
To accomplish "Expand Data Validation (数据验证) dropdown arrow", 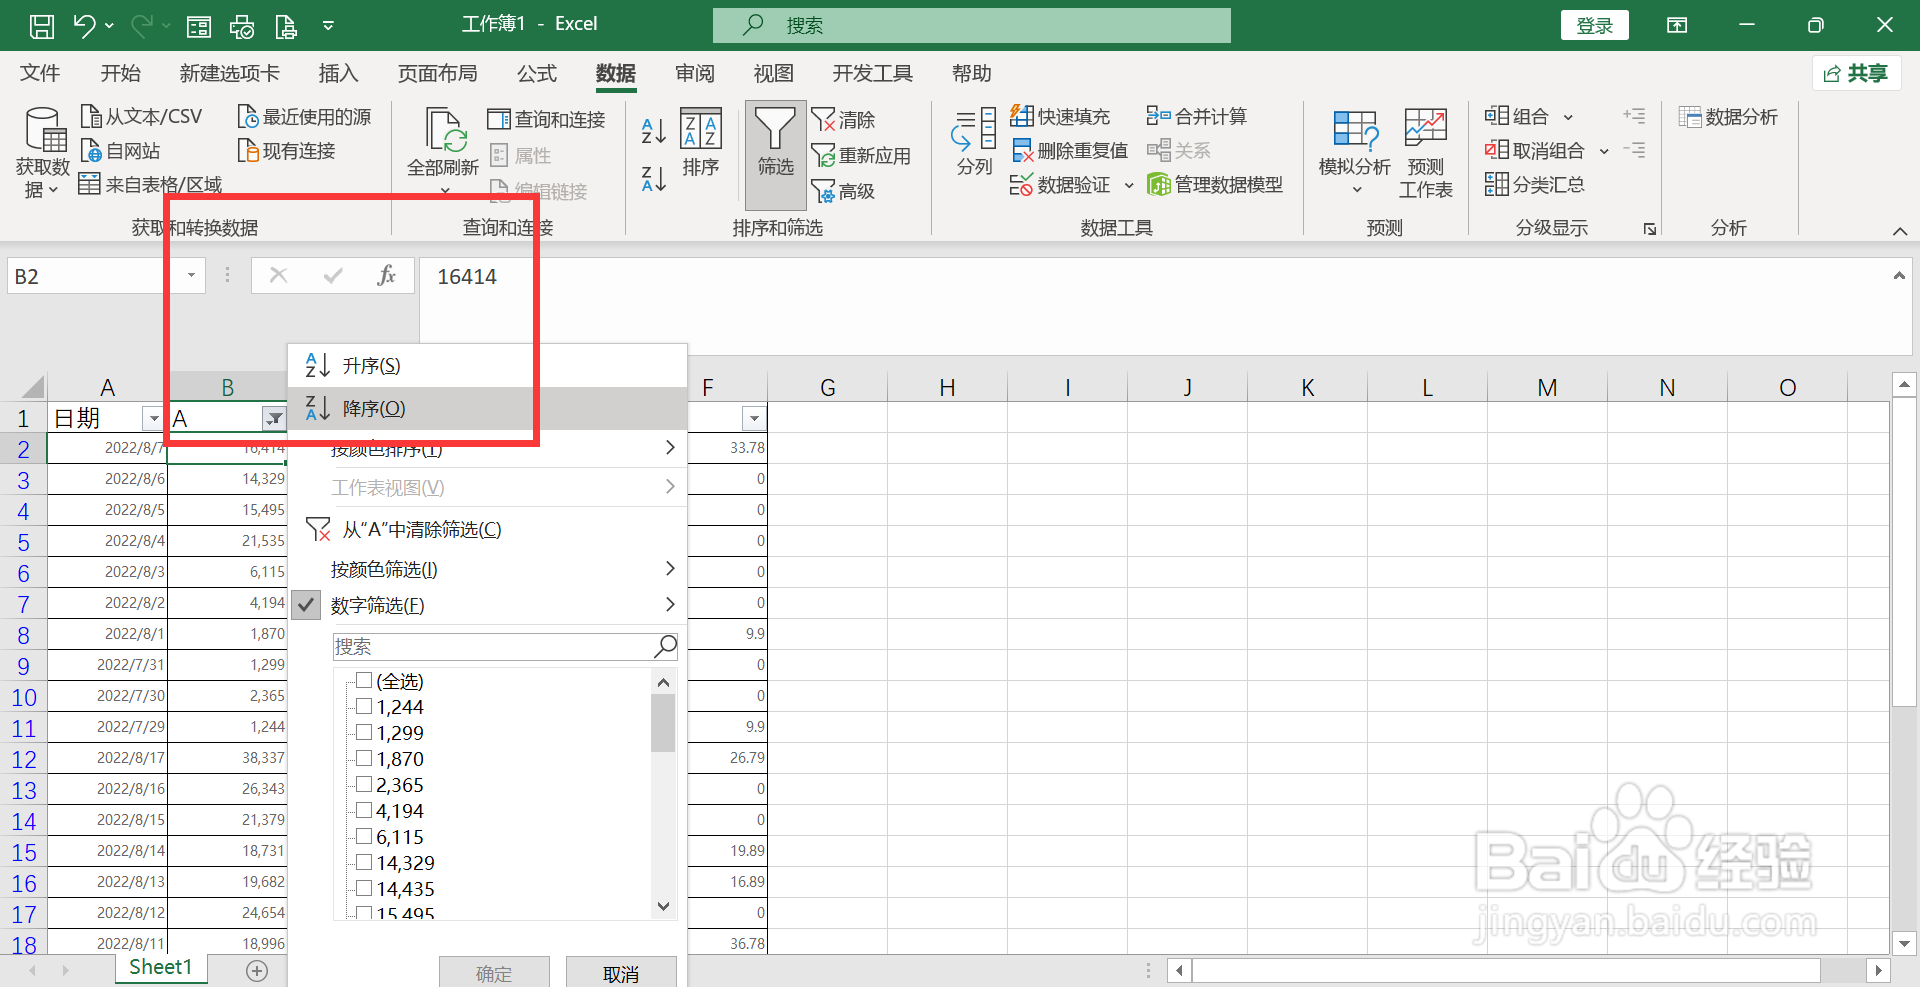I will pyautogui.click(x=1129, y=185).
